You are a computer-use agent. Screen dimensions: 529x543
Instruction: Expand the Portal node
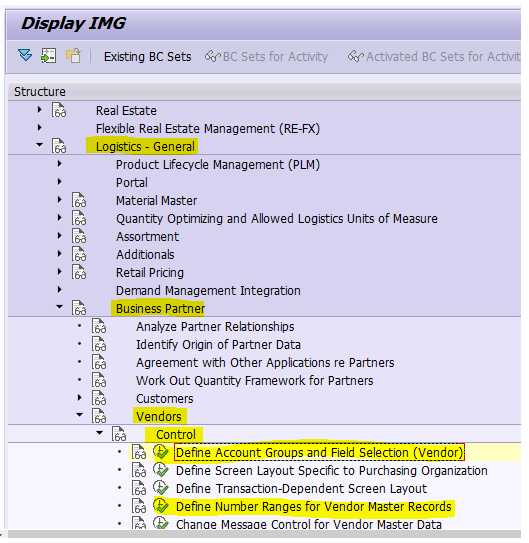pyautogui.click(x=60, y=181)
